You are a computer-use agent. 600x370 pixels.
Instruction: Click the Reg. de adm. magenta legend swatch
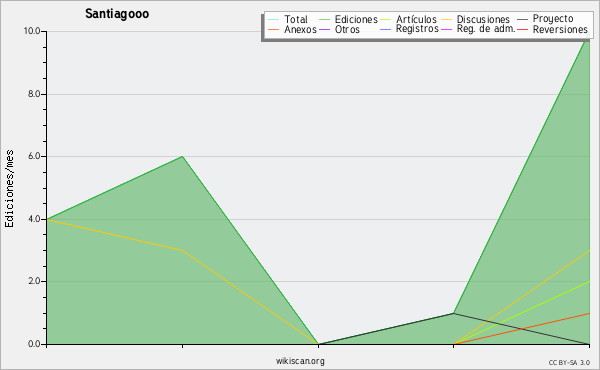[x=447, y=29]
